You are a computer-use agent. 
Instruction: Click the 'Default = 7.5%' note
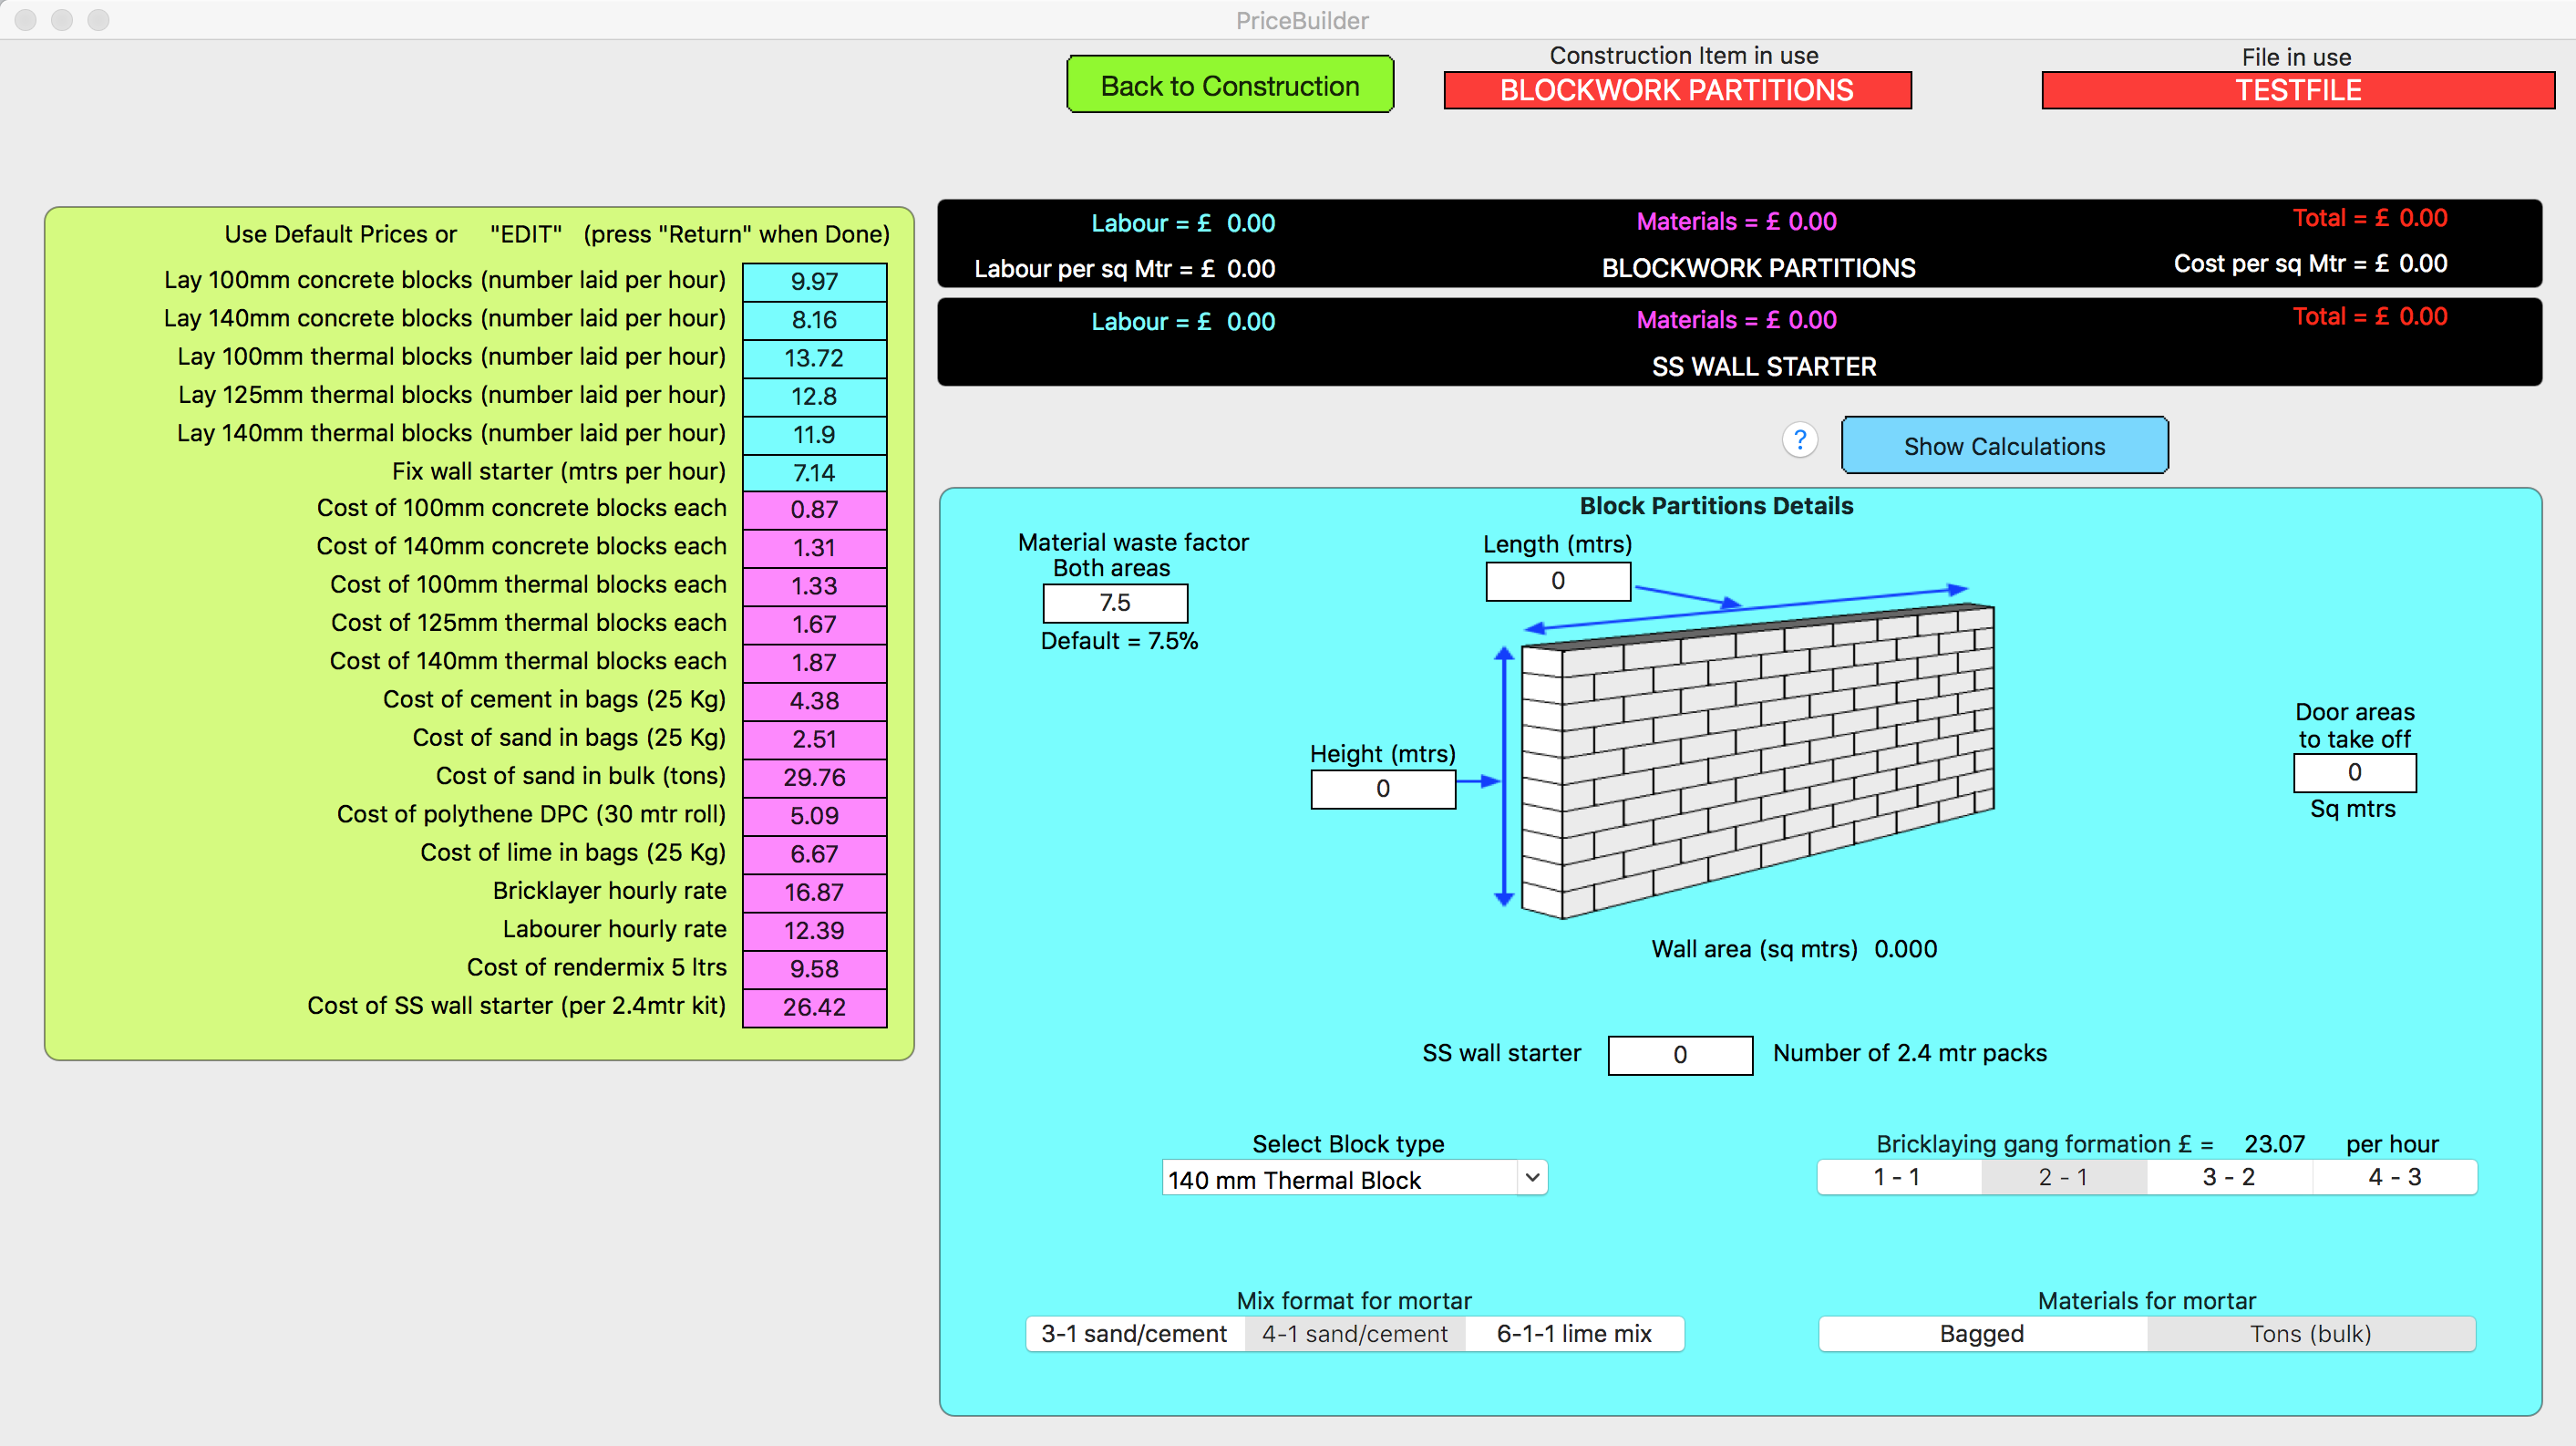click(1119, 641)
